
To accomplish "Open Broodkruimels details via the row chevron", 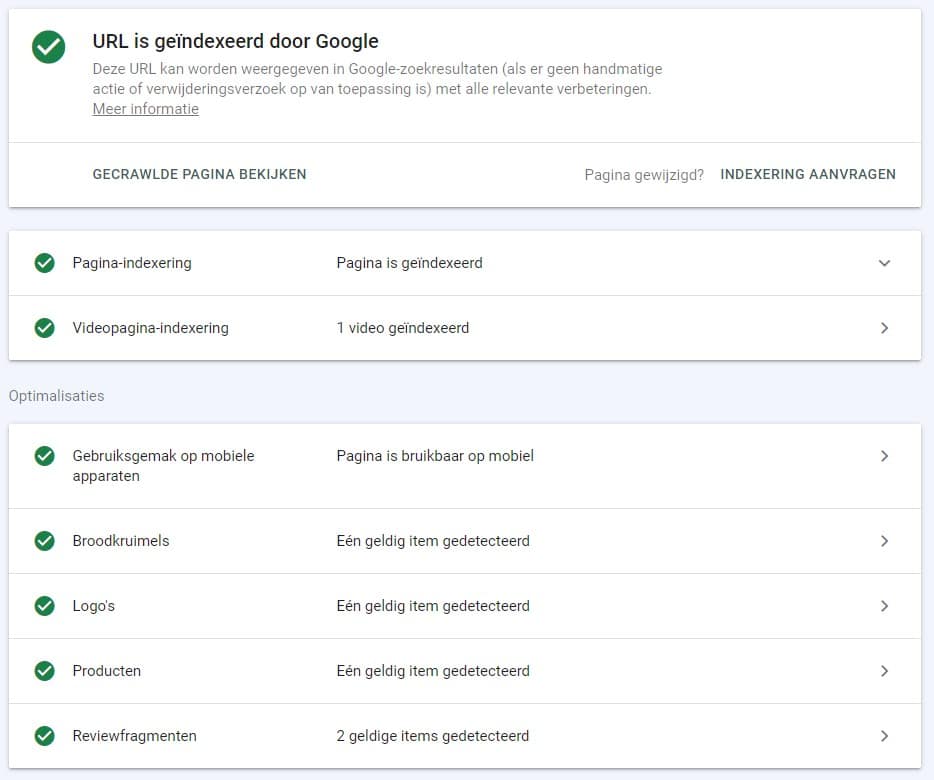I will tap(885, 541).
